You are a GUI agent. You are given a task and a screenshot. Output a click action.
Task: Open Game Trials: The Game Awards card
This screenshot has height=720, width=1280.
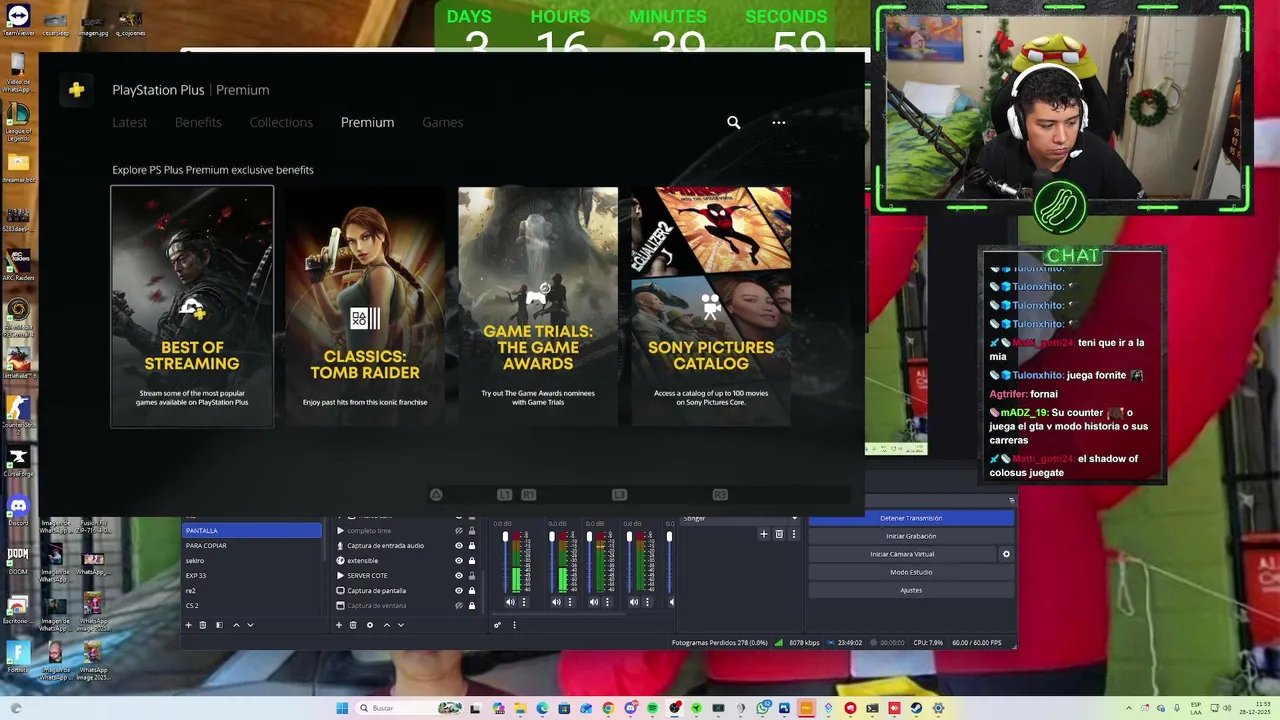point(538,307)
